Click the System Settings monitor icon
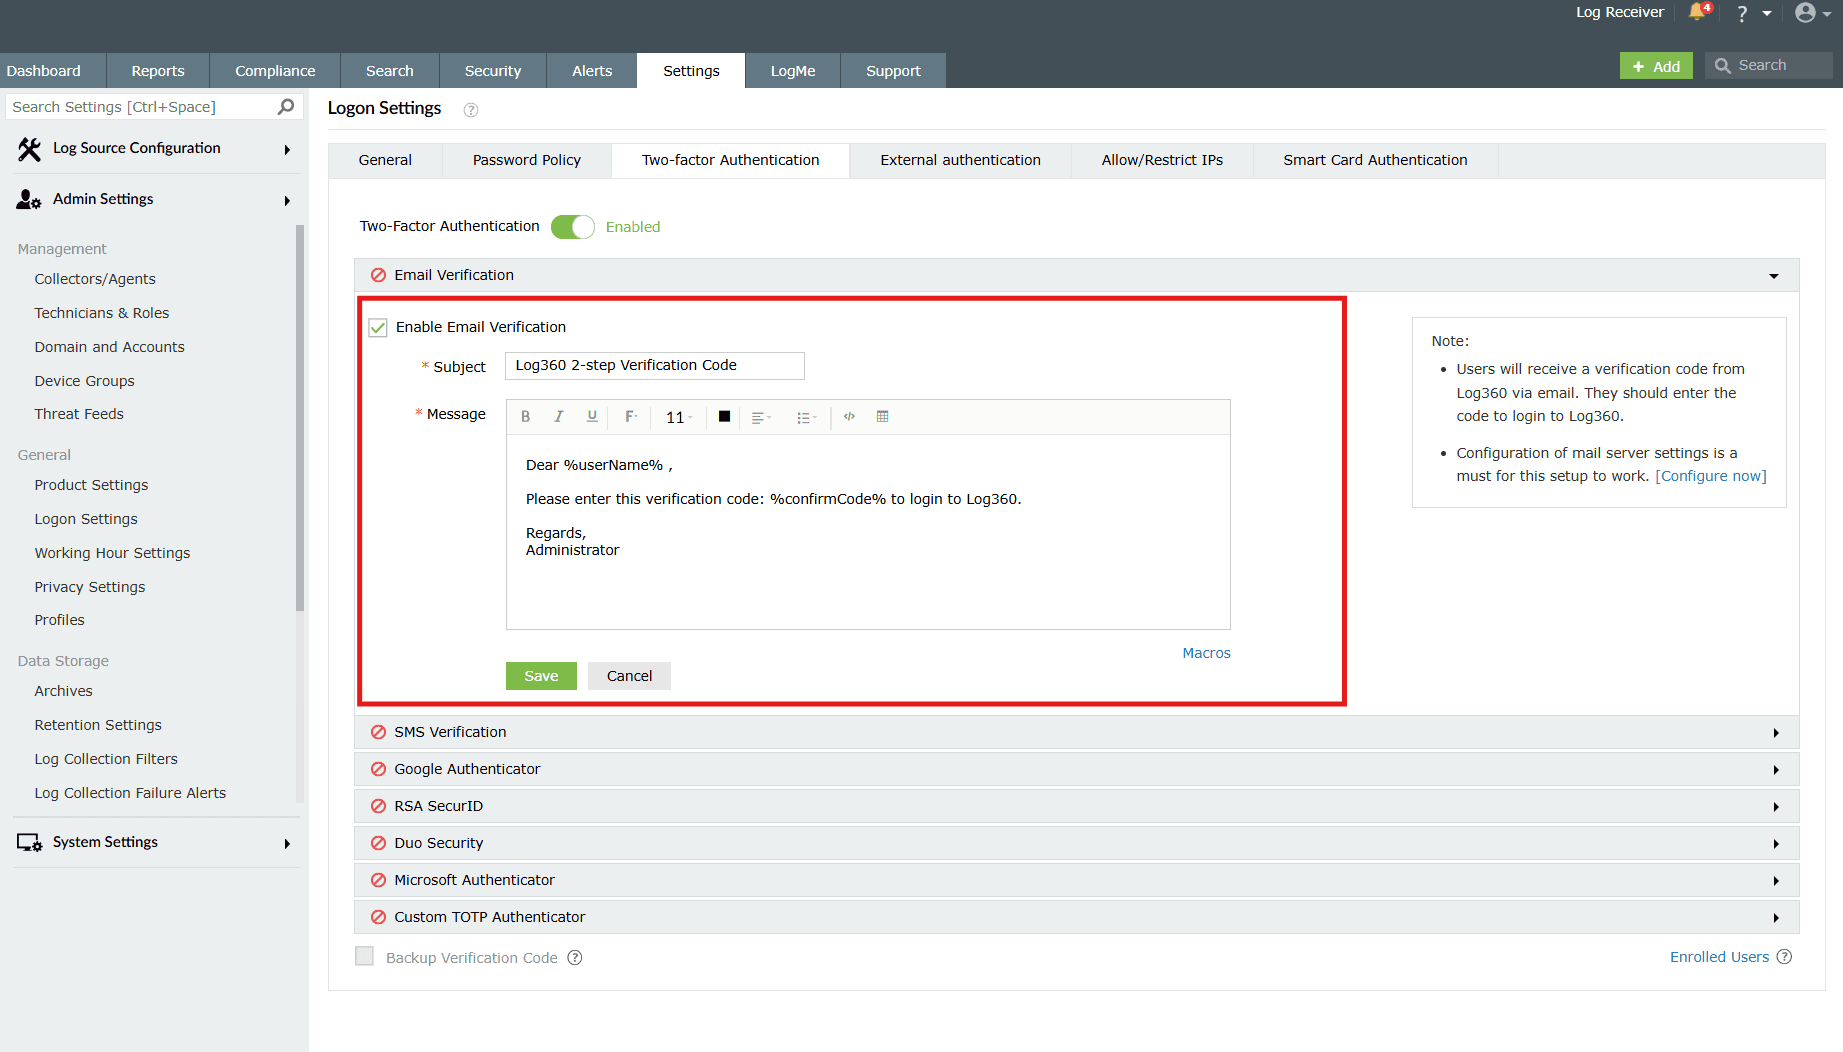The height and width of the screenshot is (1052, 1843). coord(29,843)
